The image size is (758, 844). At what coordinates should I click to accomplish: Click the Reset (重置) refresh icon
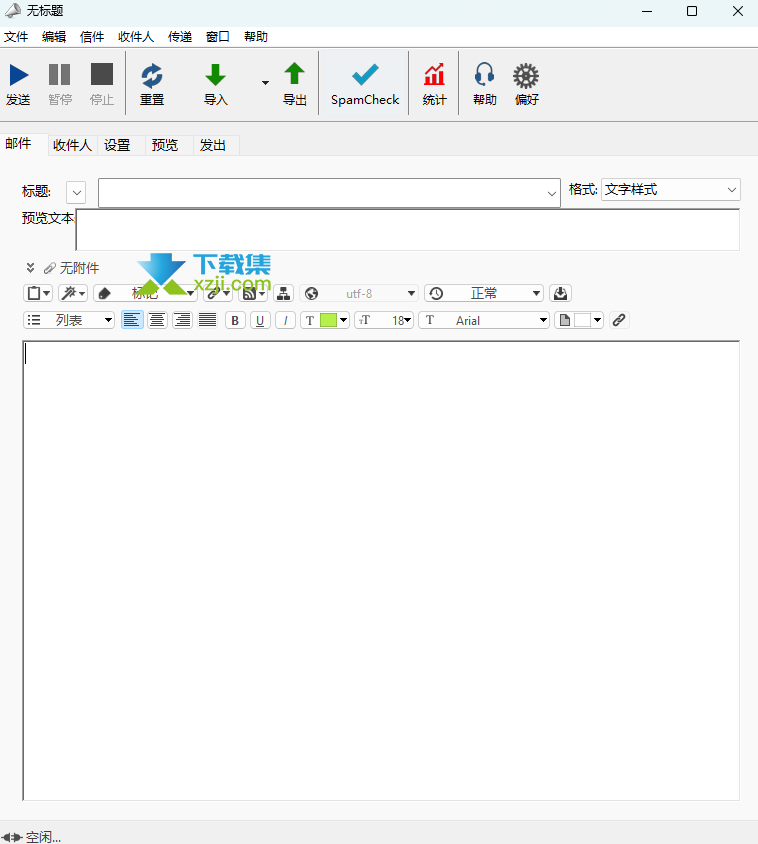(x=152, y=75)
